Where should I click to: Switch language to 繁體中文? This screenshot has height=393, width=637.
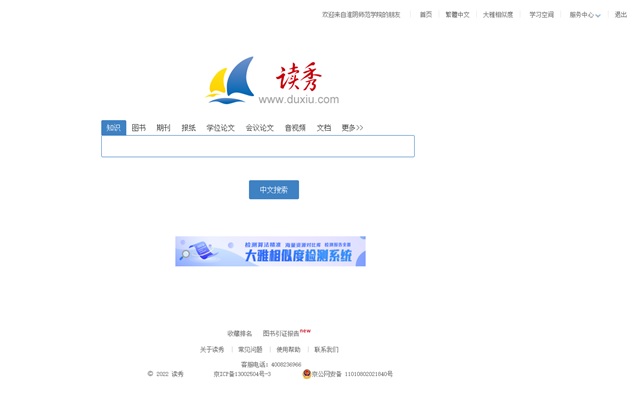(x=457, y=15)
